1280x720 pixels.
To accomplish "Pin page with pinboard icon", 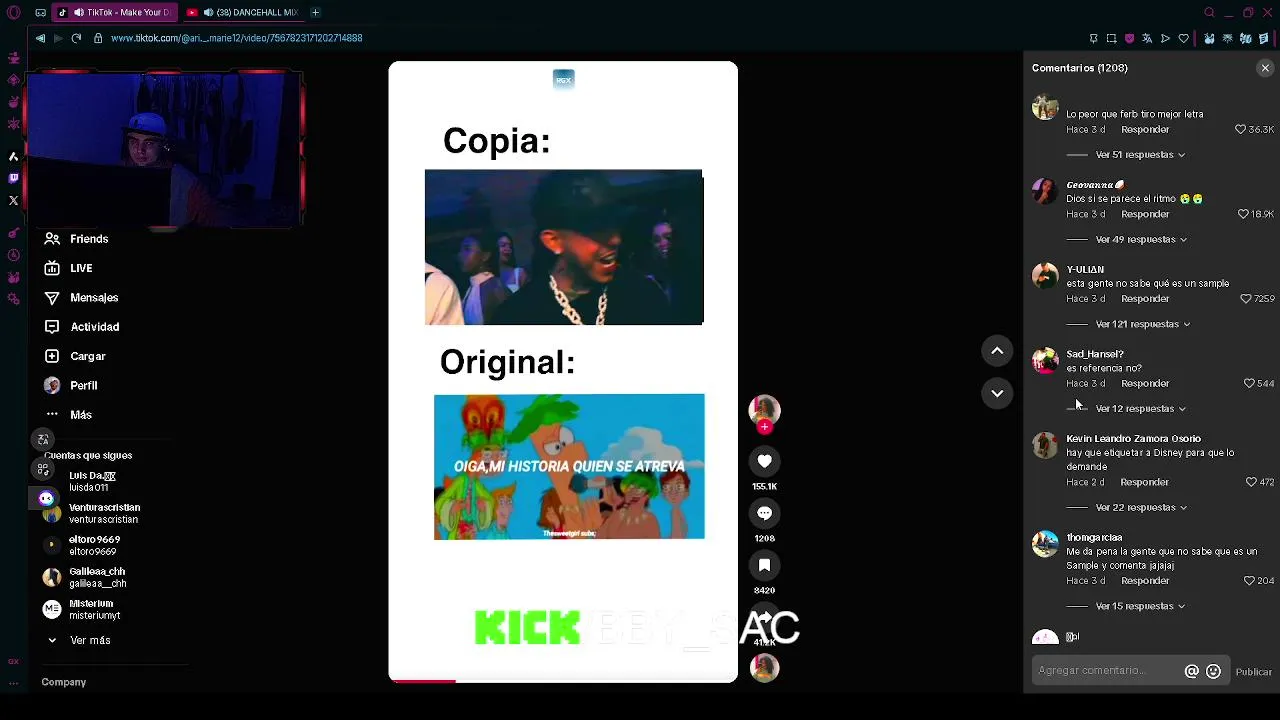I will (1093, 38).
